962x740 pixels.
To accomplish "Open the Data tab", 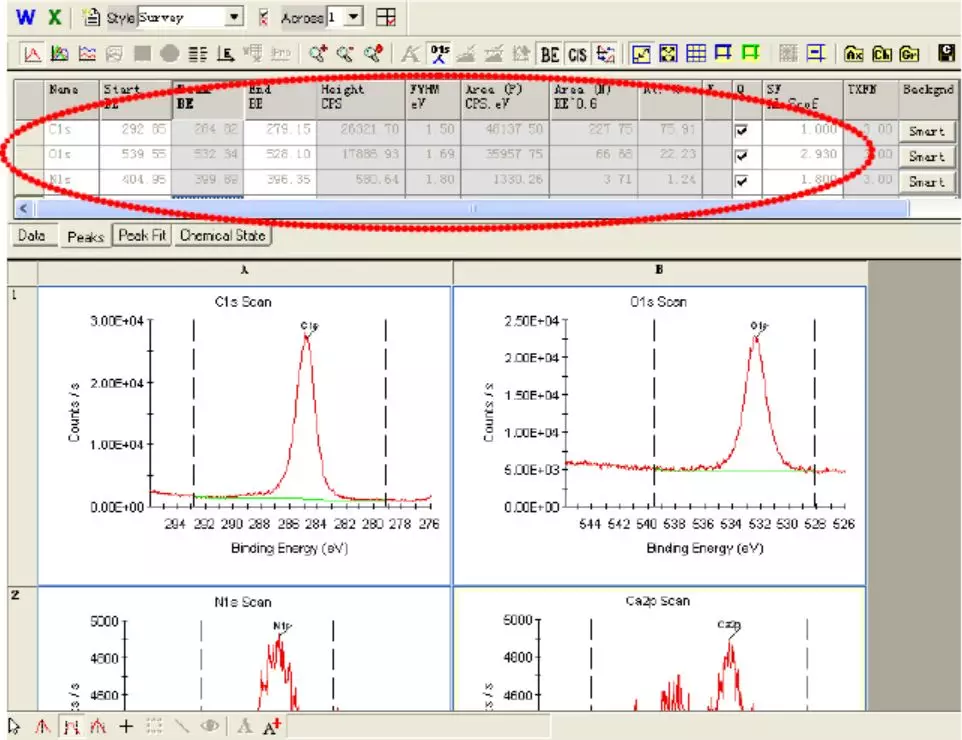I will click(32, 236).
